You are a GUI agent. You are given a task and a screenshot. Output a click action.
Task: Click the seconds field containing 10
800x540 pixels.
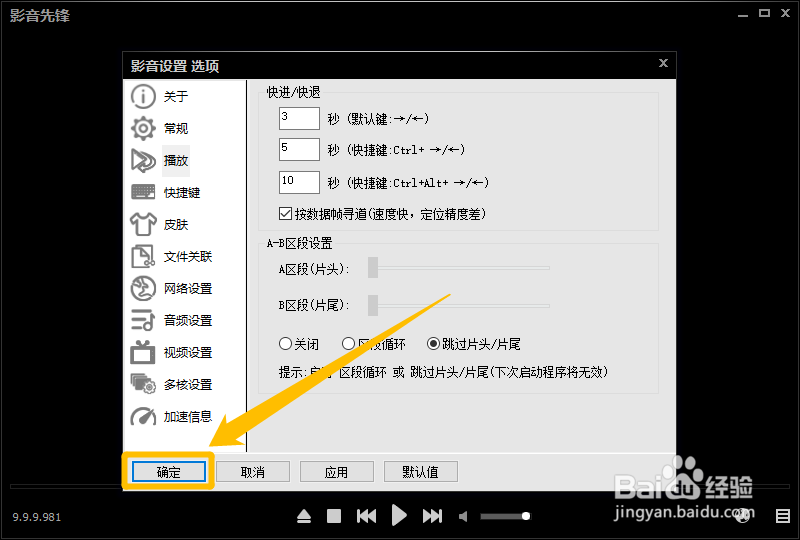(x=299, y=182)
